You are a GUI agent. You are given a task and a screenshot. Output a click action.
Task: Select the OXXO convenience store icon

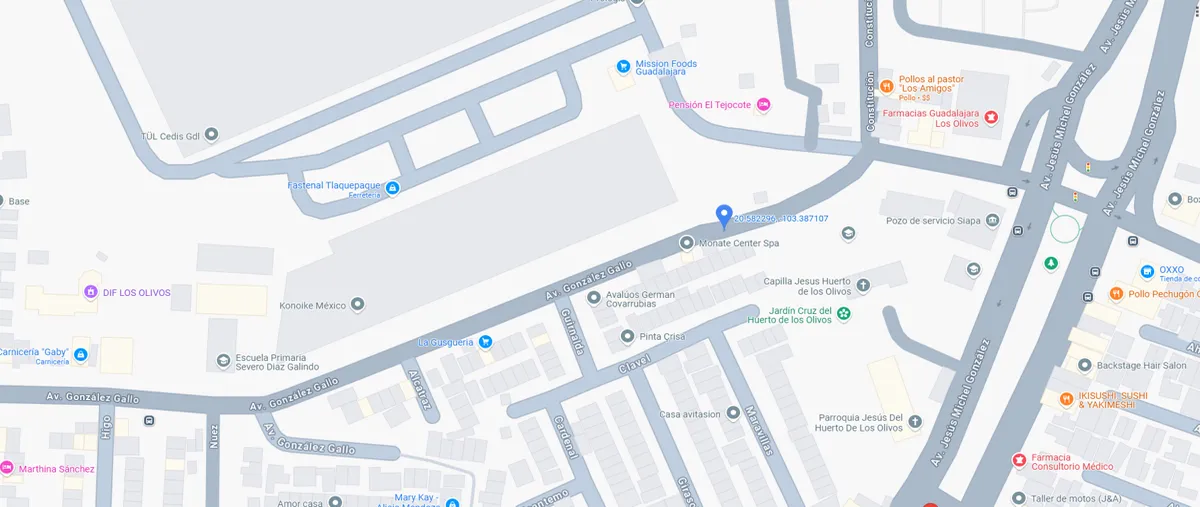coord(1147,272)
